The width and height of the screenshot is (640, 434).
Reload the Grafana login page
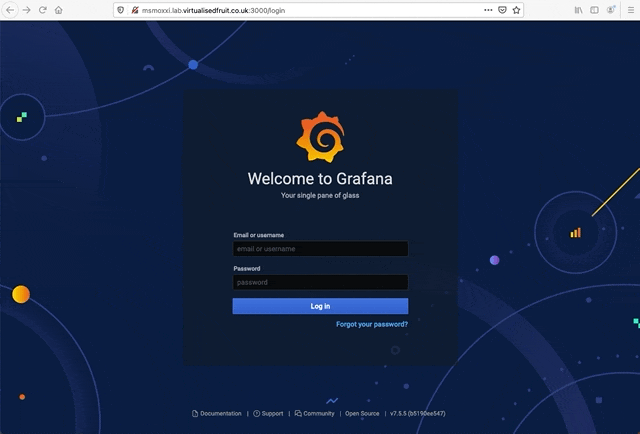(x=42, y=10)
